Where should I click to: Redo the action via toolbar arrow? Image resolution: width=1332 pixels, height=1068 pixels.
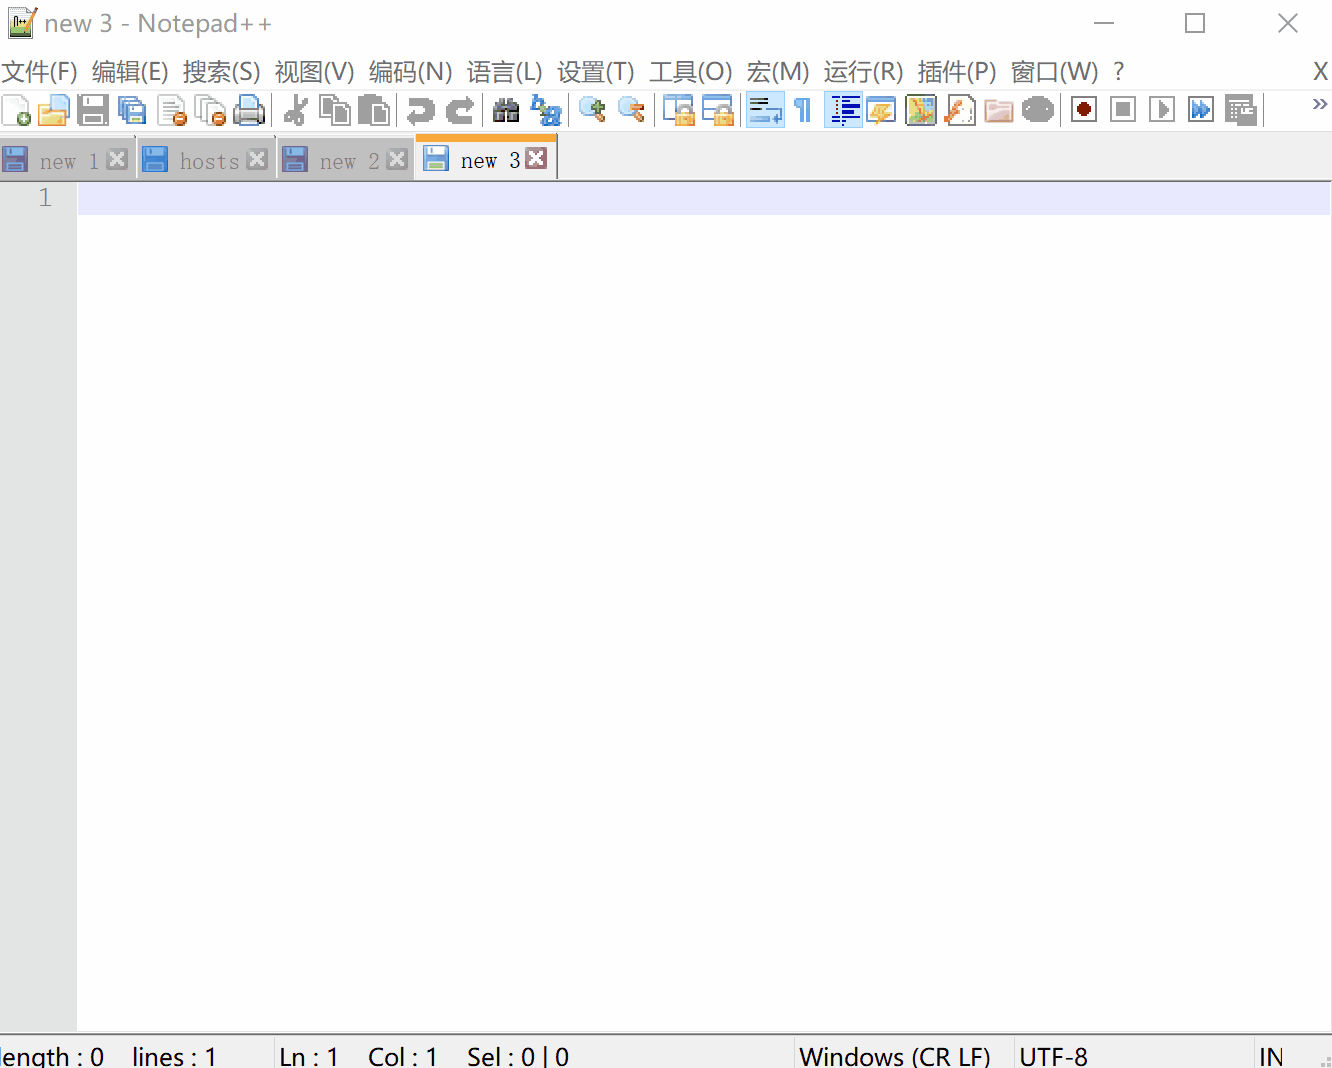(460, 110)
